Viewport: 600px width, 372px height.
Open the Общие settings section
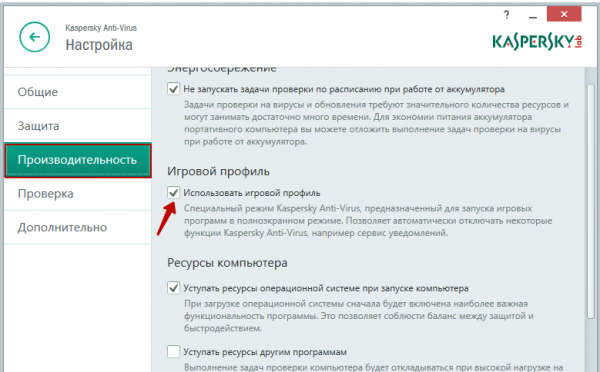(78, 92)
